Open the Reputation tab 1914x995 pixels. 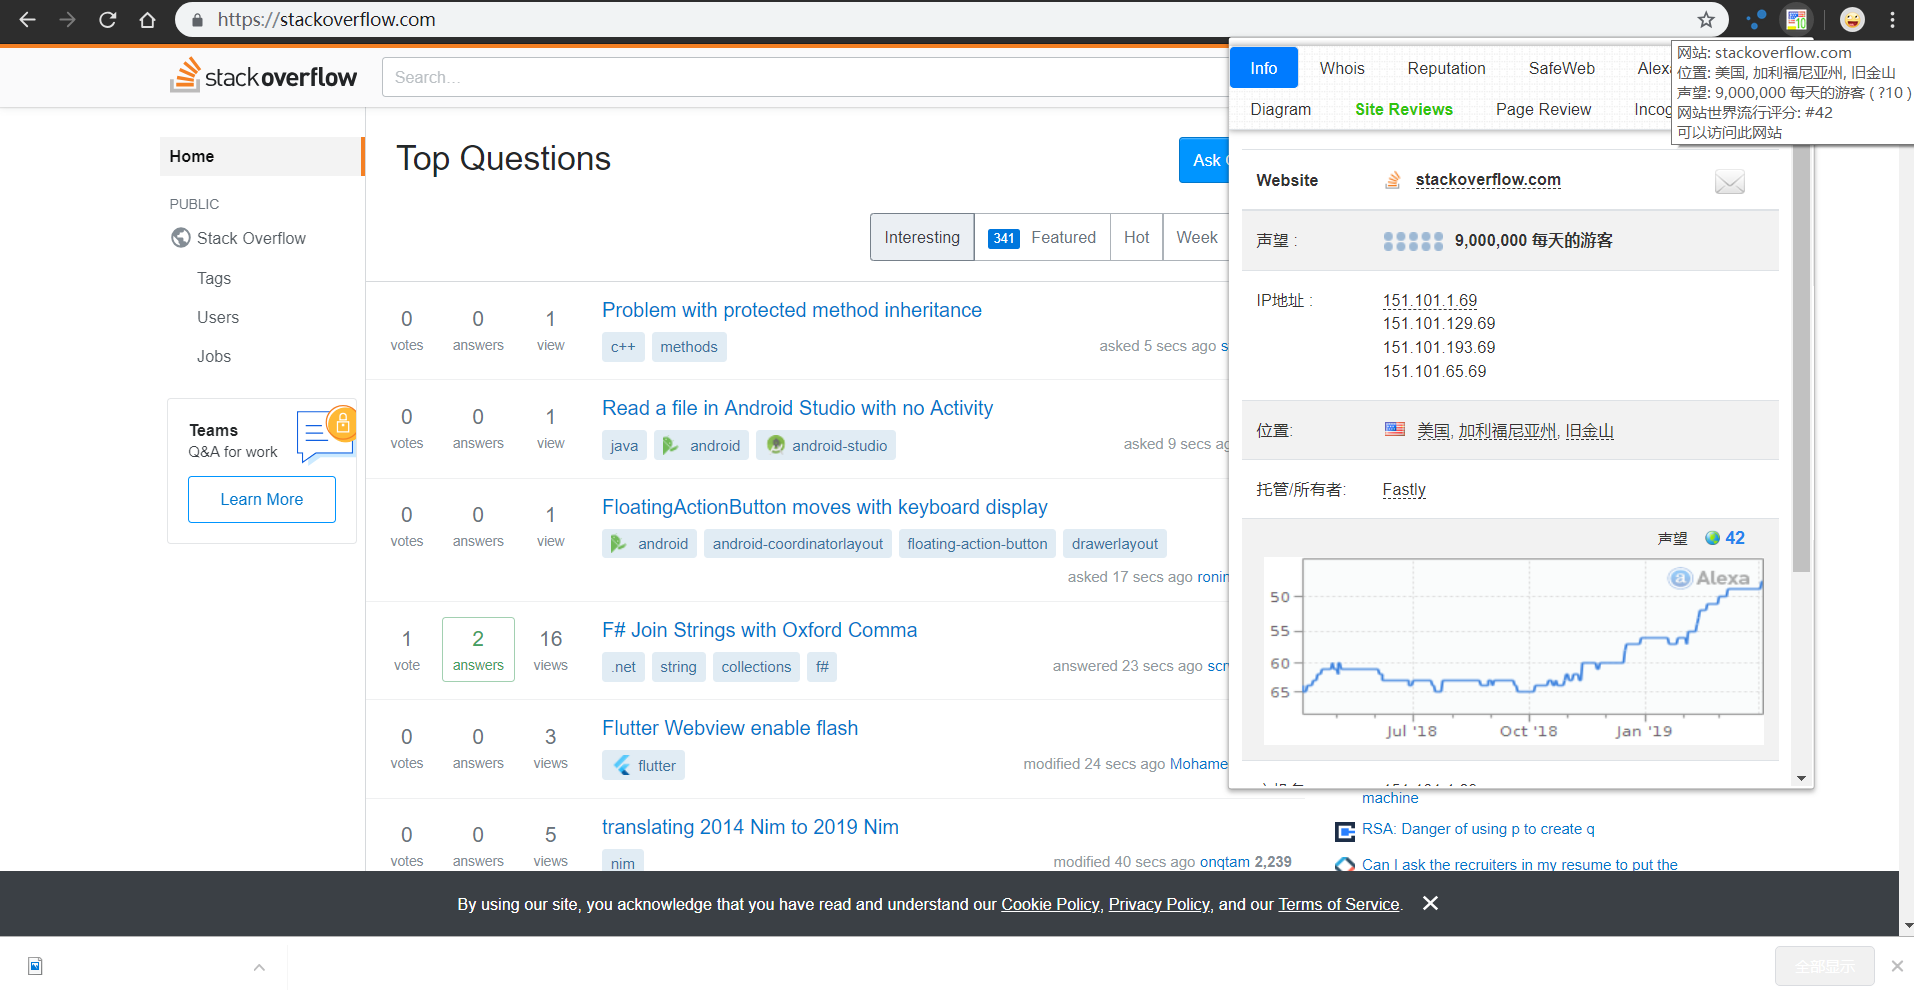coord(1446,68)
